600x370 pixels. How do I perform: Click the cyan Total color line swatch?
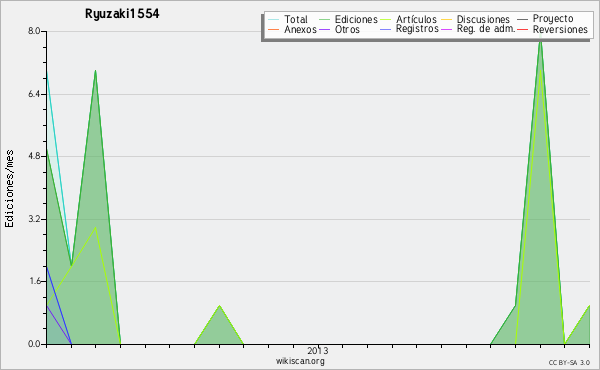pos(274,19)
